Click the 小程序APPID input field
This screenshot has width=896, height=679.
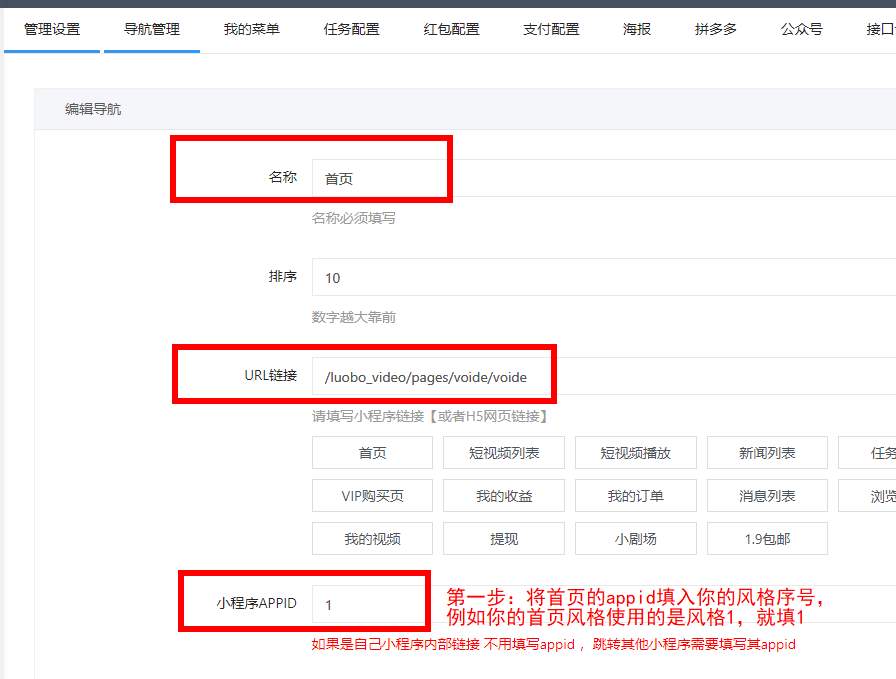[x=604, y=604]
